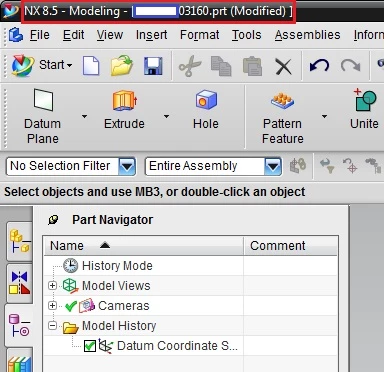Click the selection scope icon after Entire Assembly

[x=298, y=166]
